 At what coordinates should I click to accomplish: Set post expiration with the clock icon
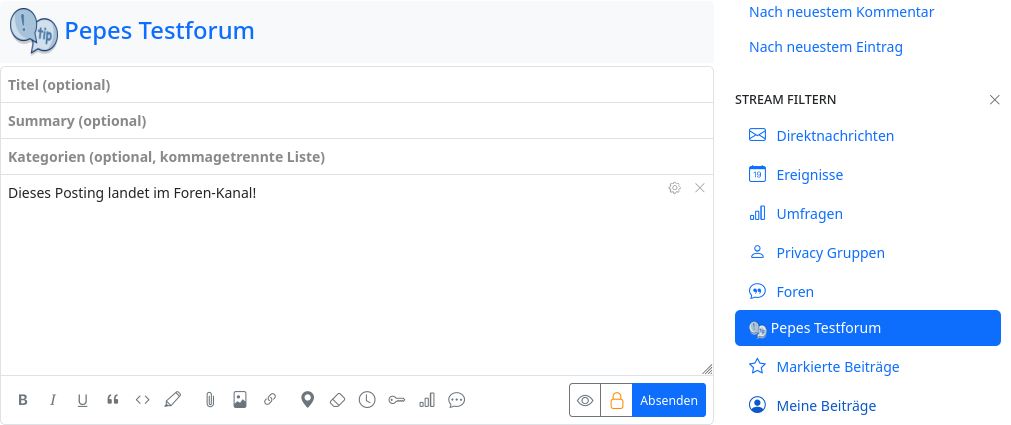coord(367,400)
